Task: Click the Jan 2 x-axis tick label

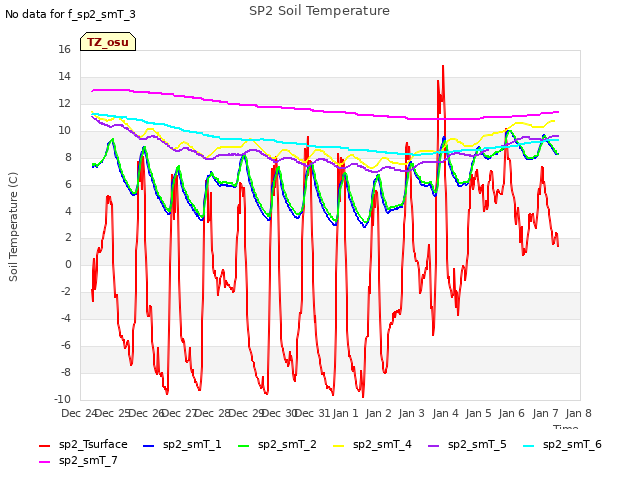Action: pos(378,413)
